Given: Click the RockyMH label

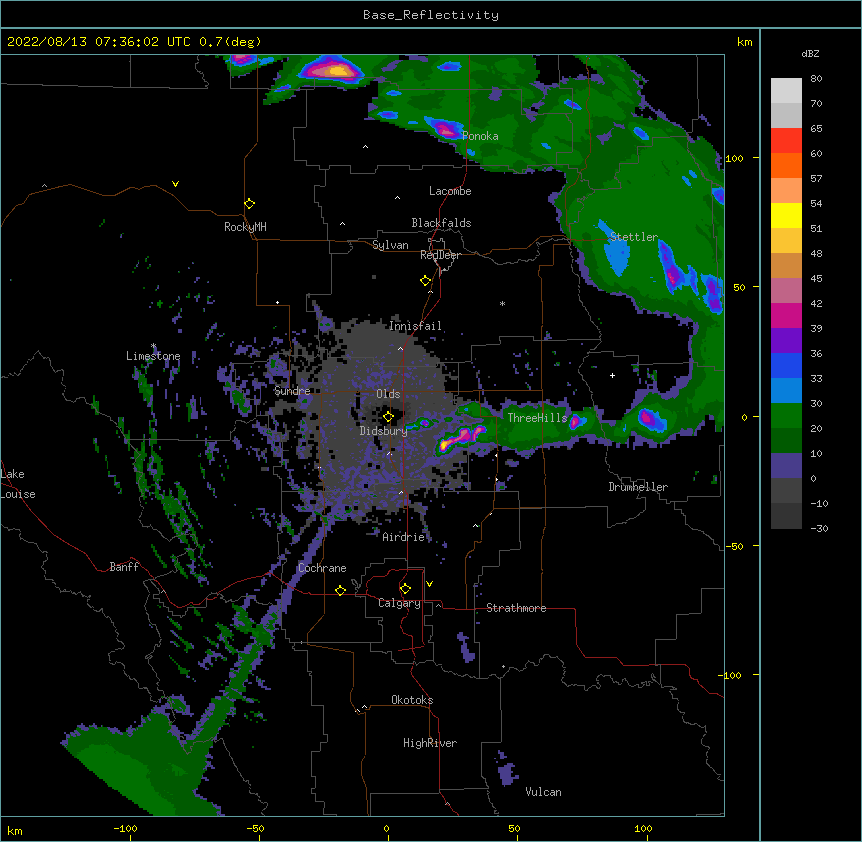Looking at the screenshot, I should (245, 227).
